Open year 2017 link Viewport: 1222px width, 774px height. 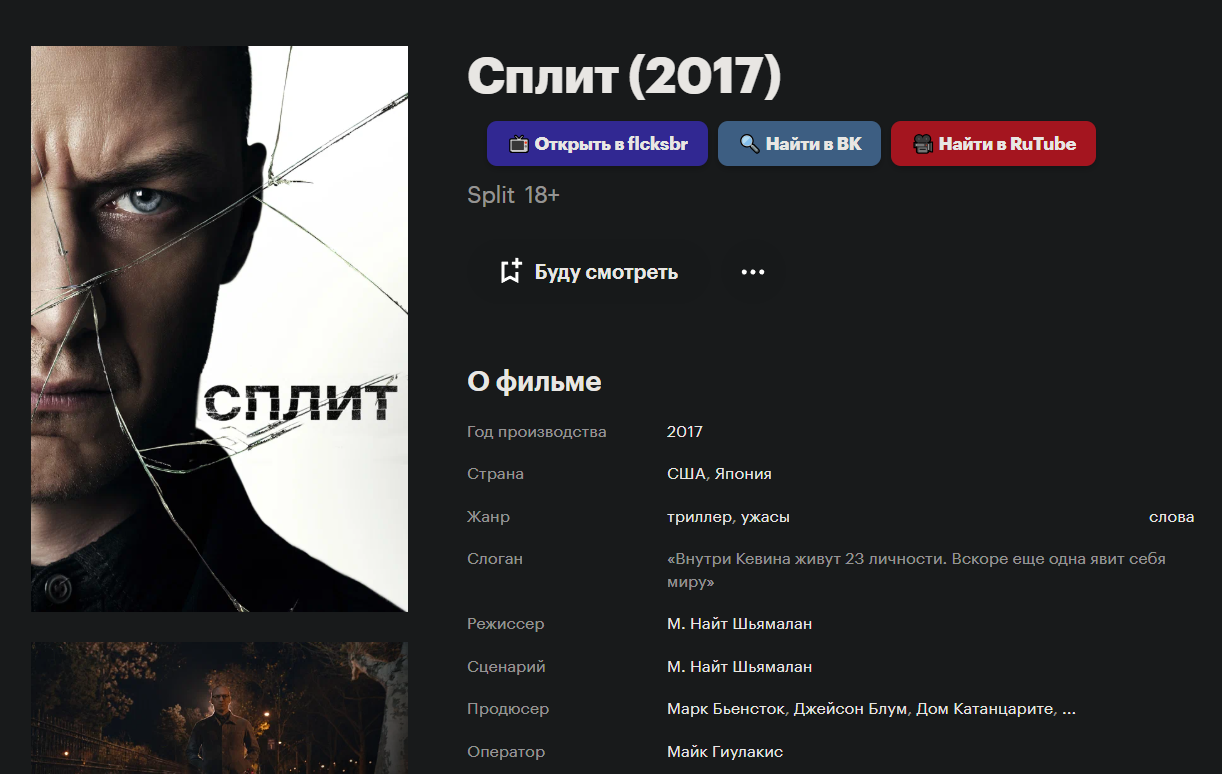tap(685, 432)
